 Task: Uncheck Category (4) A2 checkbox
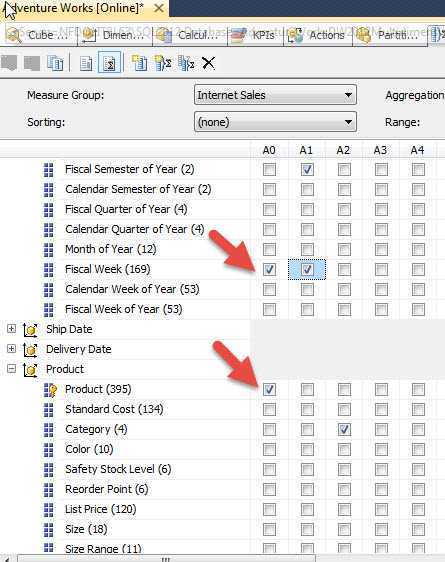[344, 429]
